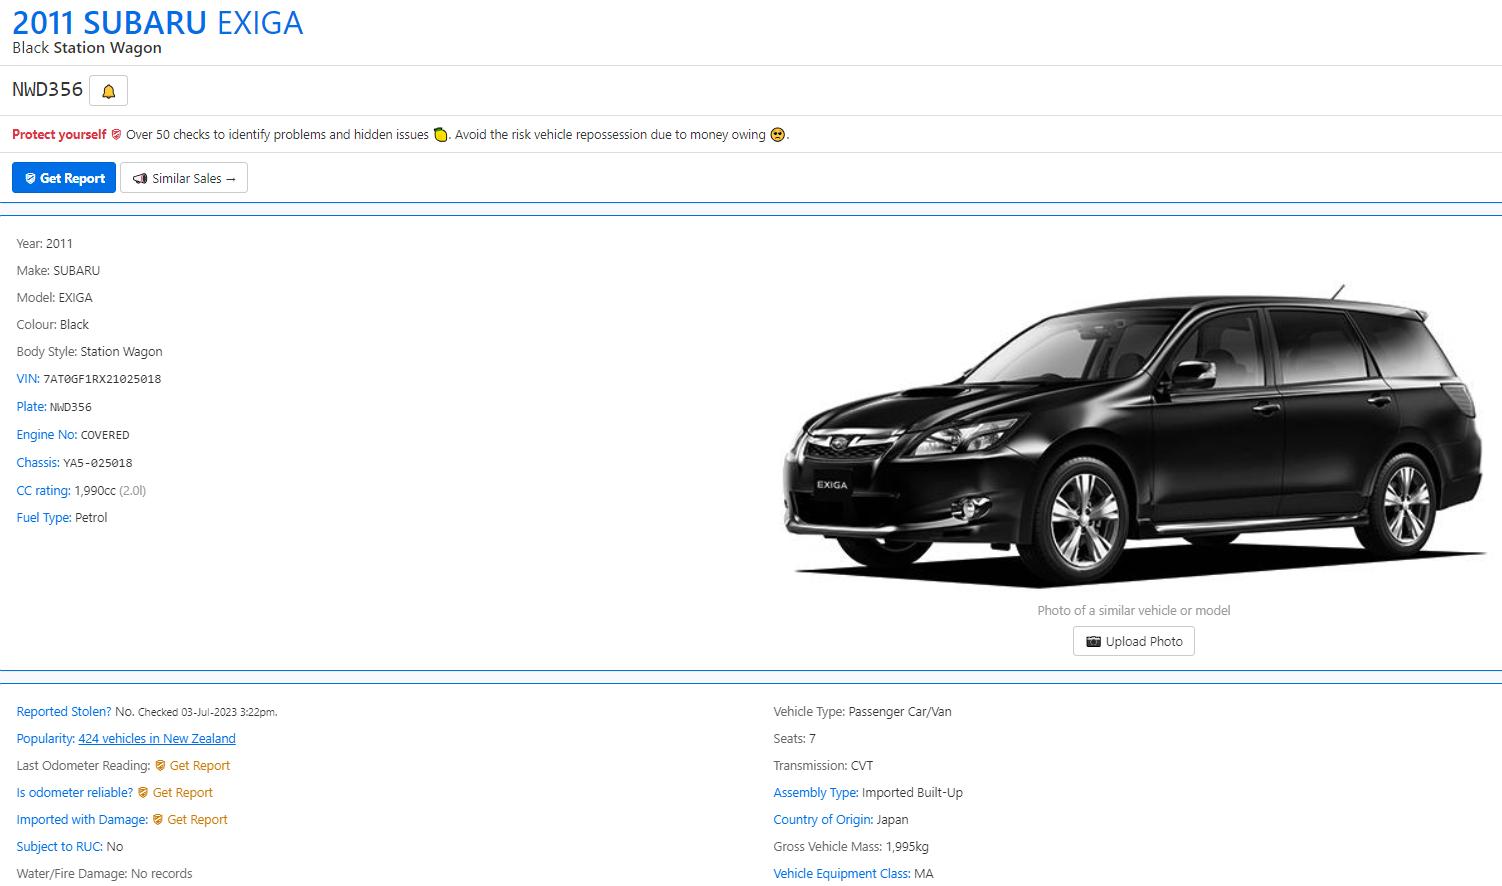Click the 2011 SUBARU EXIGA page title
The image size is (1502, 886).
158,22
